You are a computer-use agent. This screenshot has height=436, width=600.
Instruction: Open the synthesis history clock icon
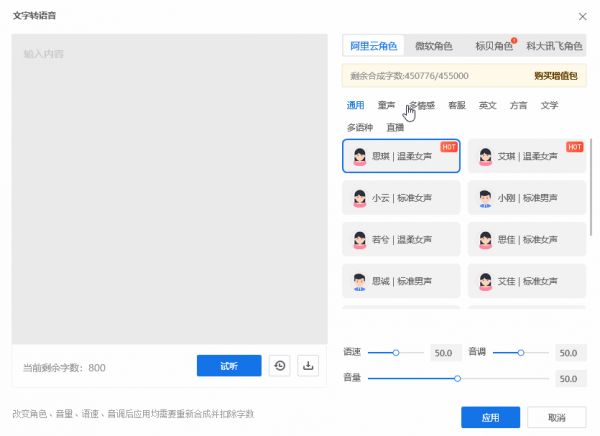click(x=280, y=366)
